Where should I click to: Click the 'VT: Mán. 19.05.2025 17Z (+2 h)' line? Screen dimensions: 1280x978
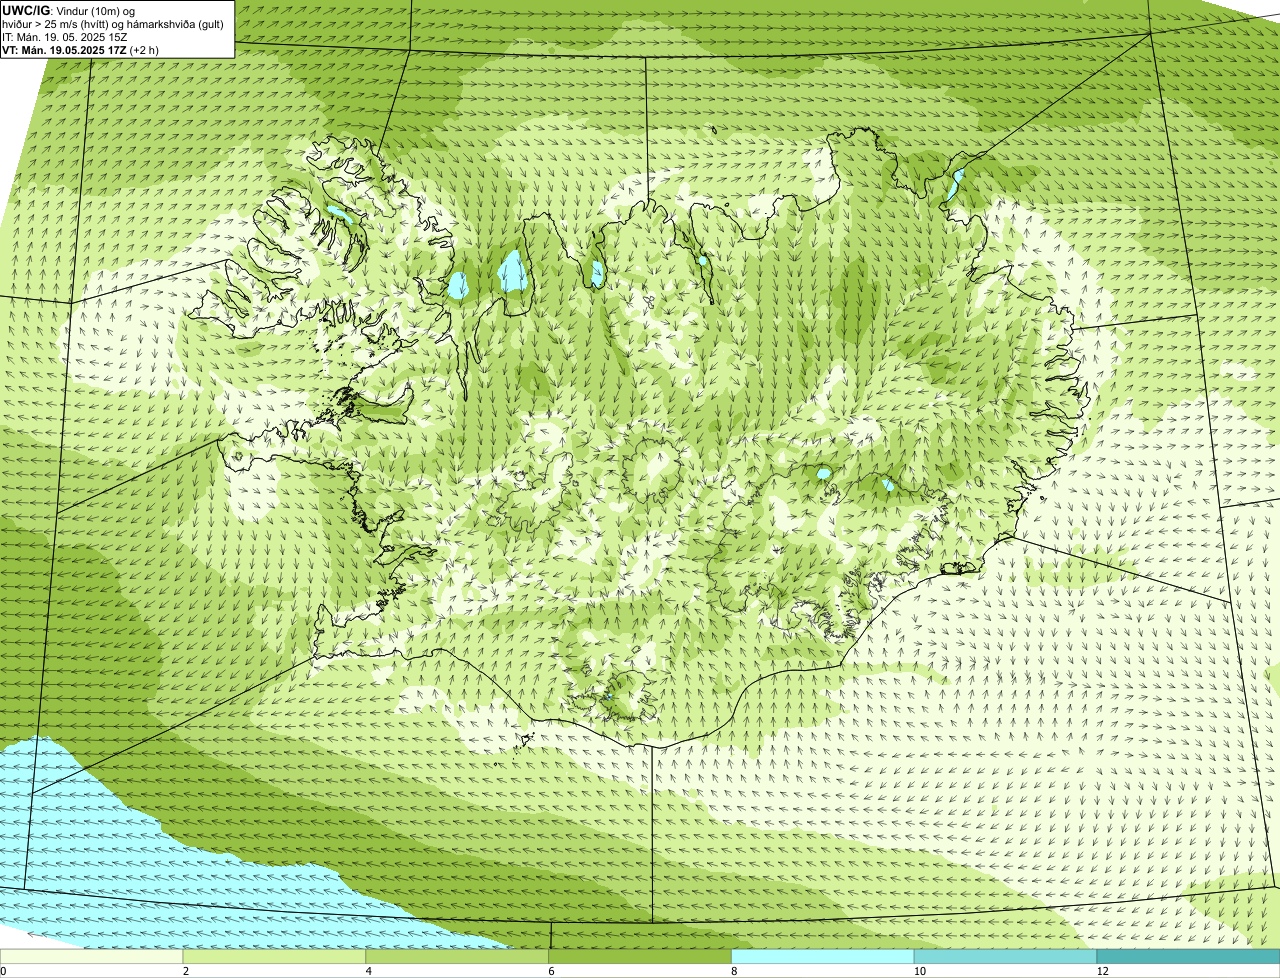(x=80, y=49)
